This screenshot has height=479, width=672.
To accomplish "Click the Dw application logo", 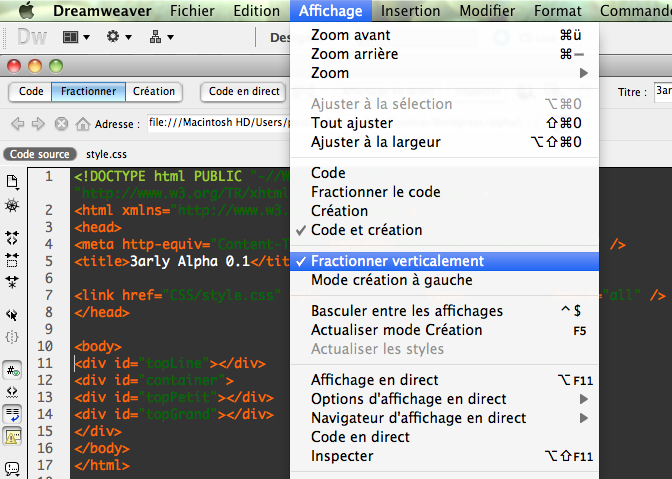I will (x=32, y=37).
